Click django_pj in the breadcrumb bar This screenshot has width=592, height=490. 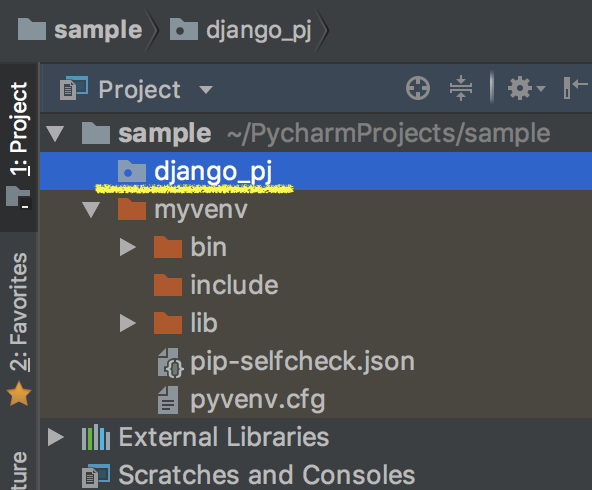(x=240, y=30)
